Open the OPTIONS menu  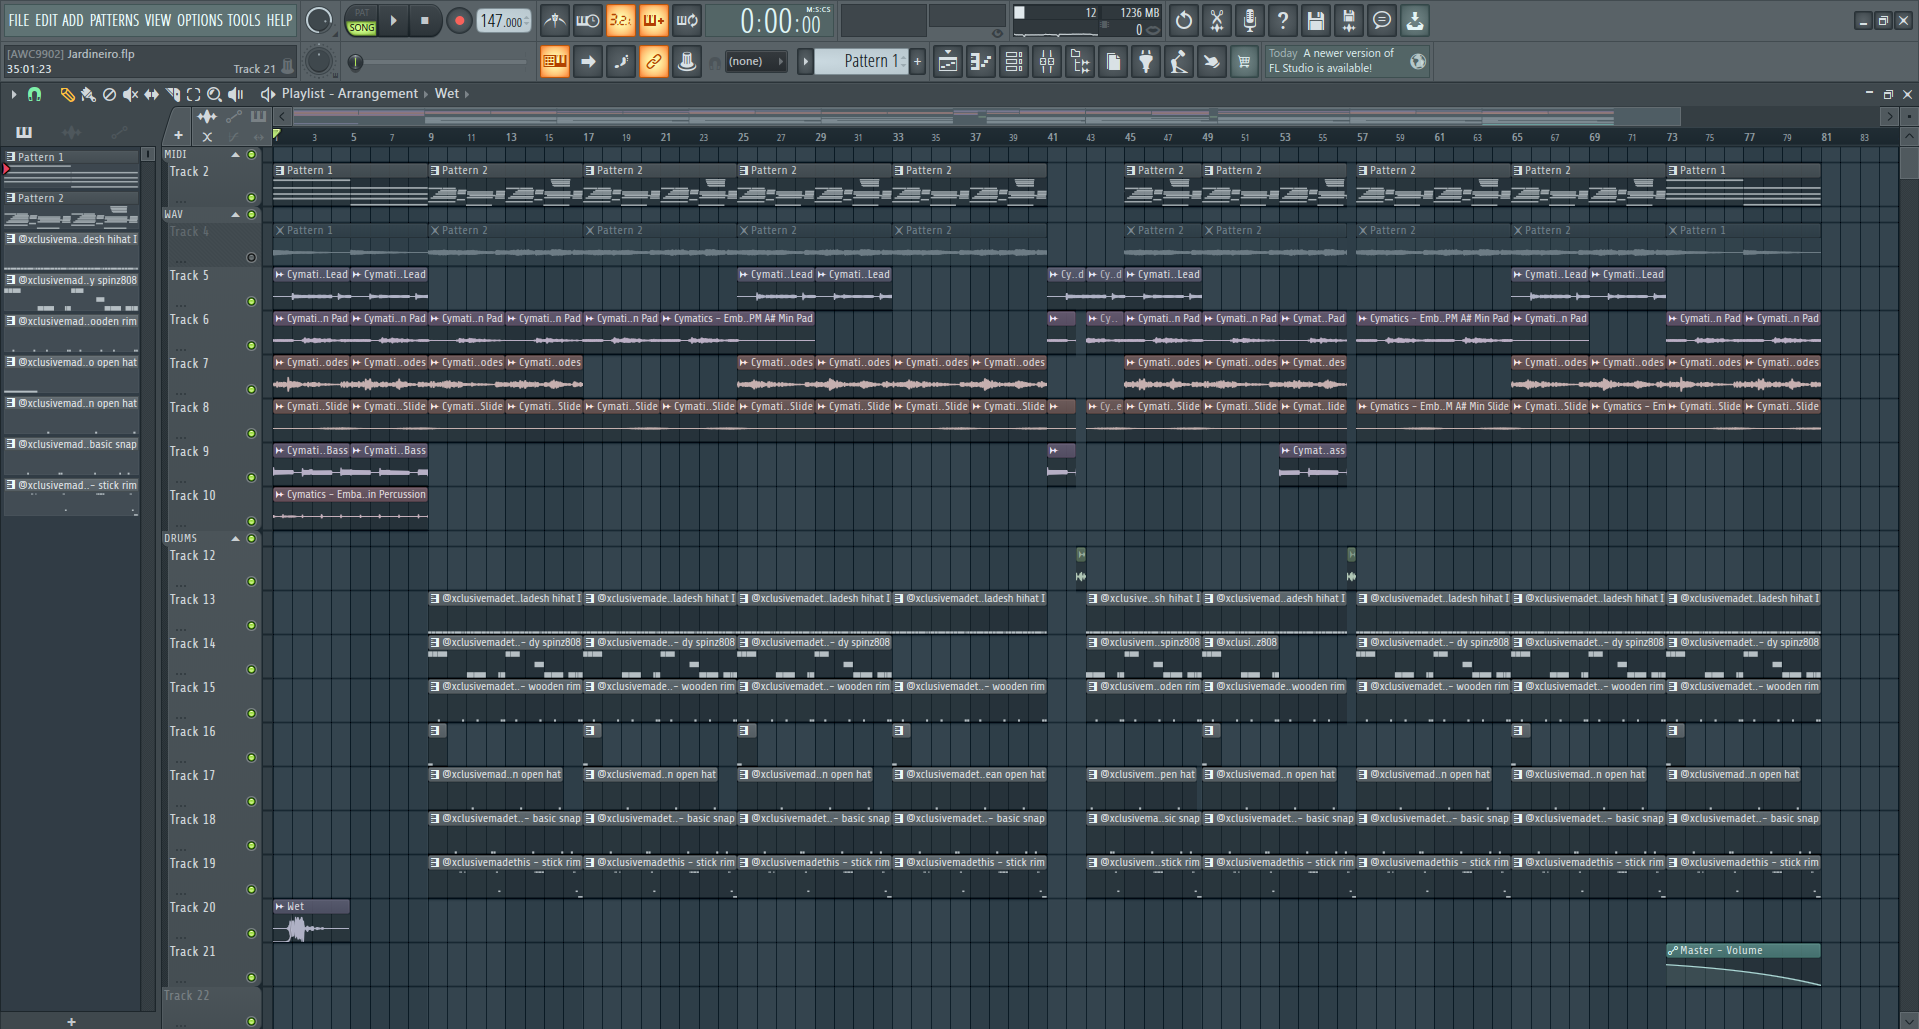pos(200,20)
